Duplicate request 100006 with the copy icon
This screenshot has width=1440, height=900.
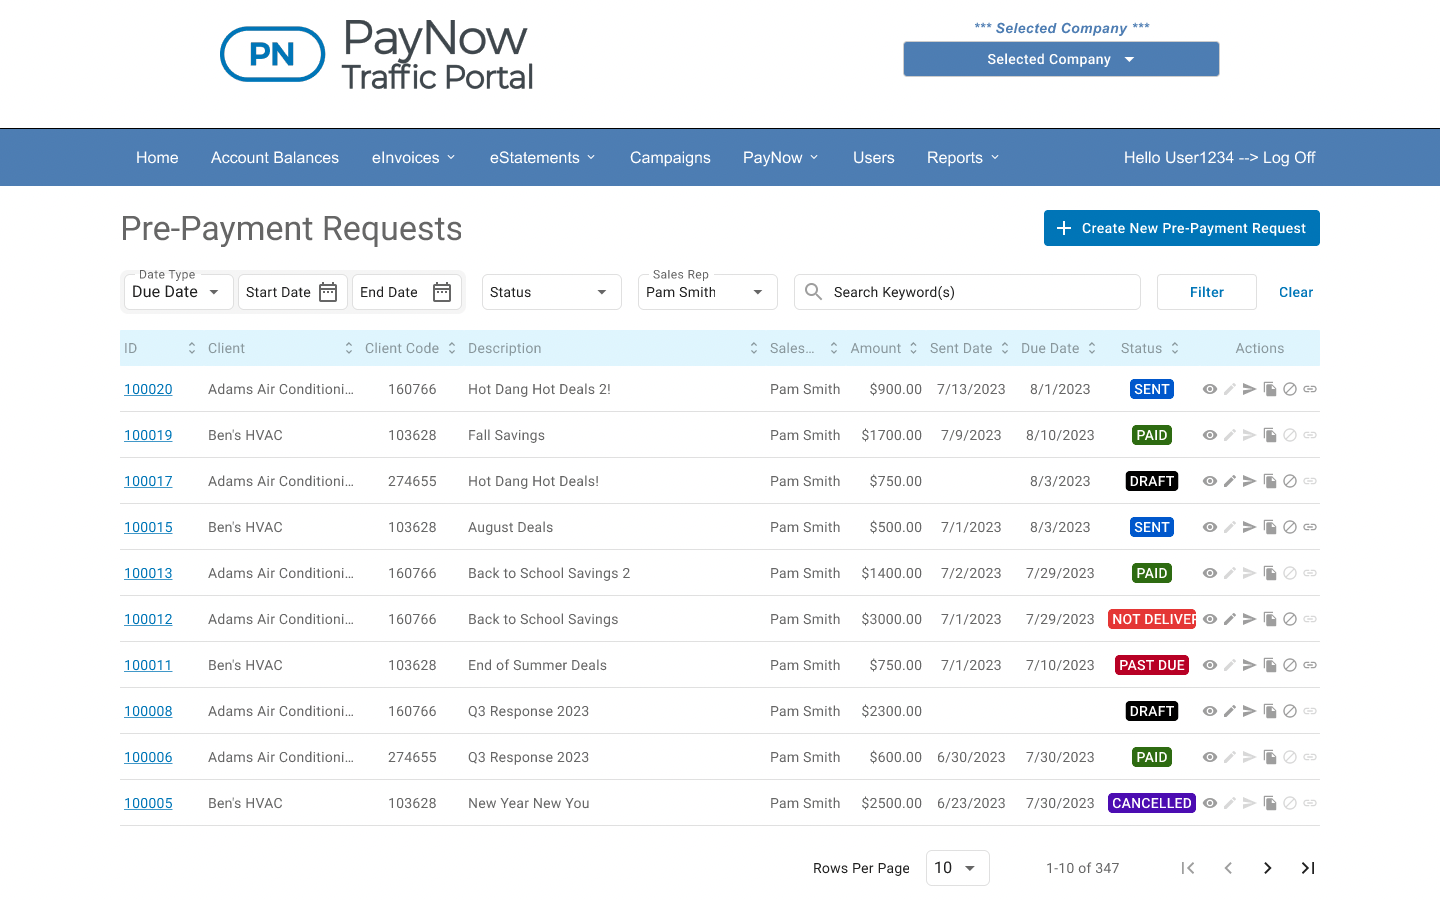(x=1270, y=757)
